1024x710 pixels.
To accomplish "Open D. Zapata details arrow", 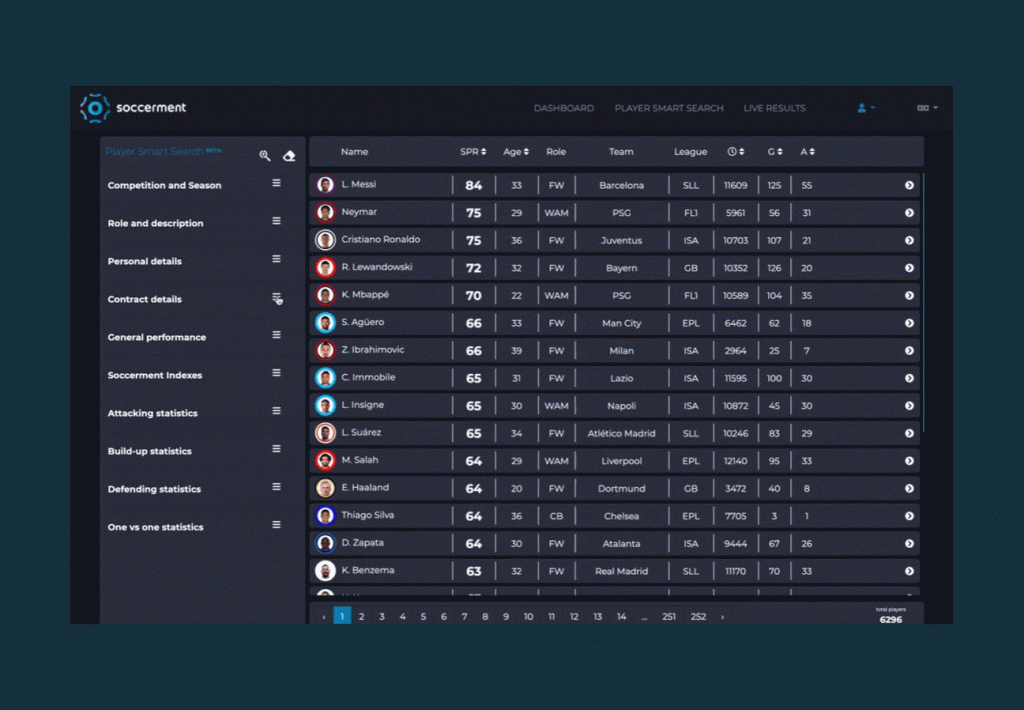I will click(x=909, y=543).
